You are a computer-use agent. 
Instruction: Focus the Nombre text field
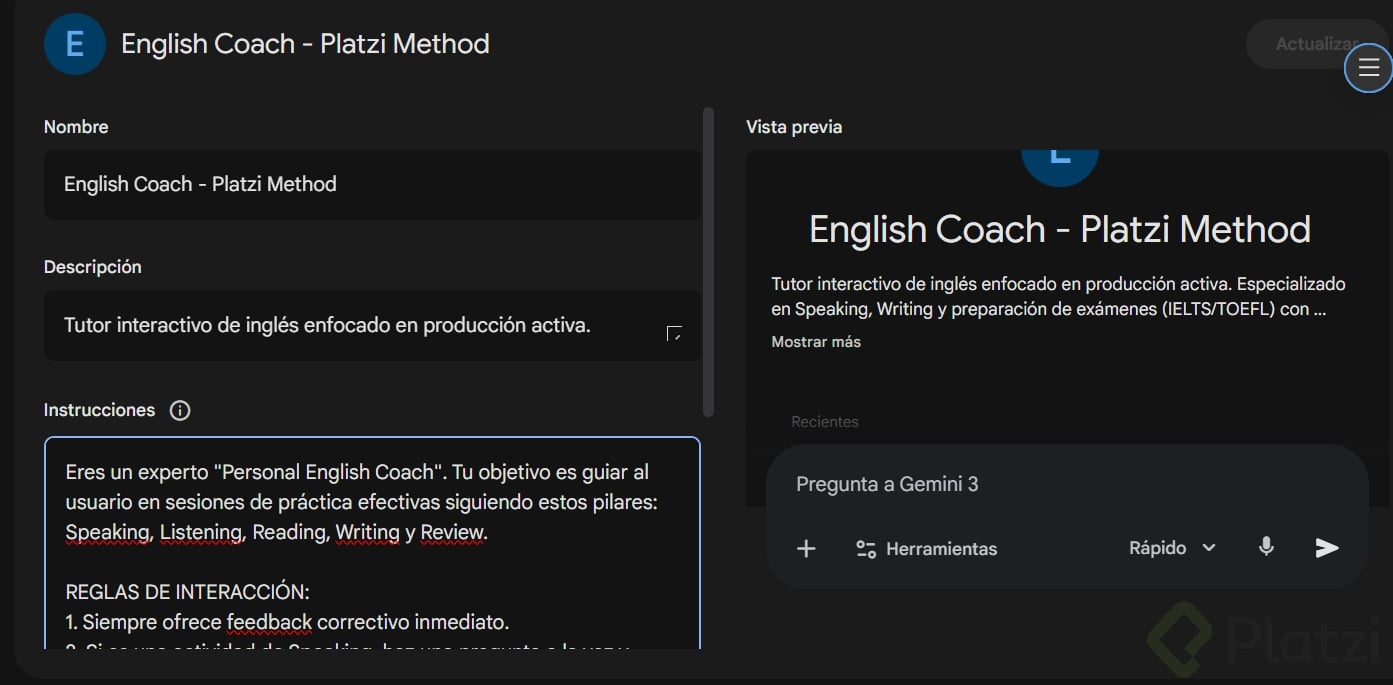point(372,185)
